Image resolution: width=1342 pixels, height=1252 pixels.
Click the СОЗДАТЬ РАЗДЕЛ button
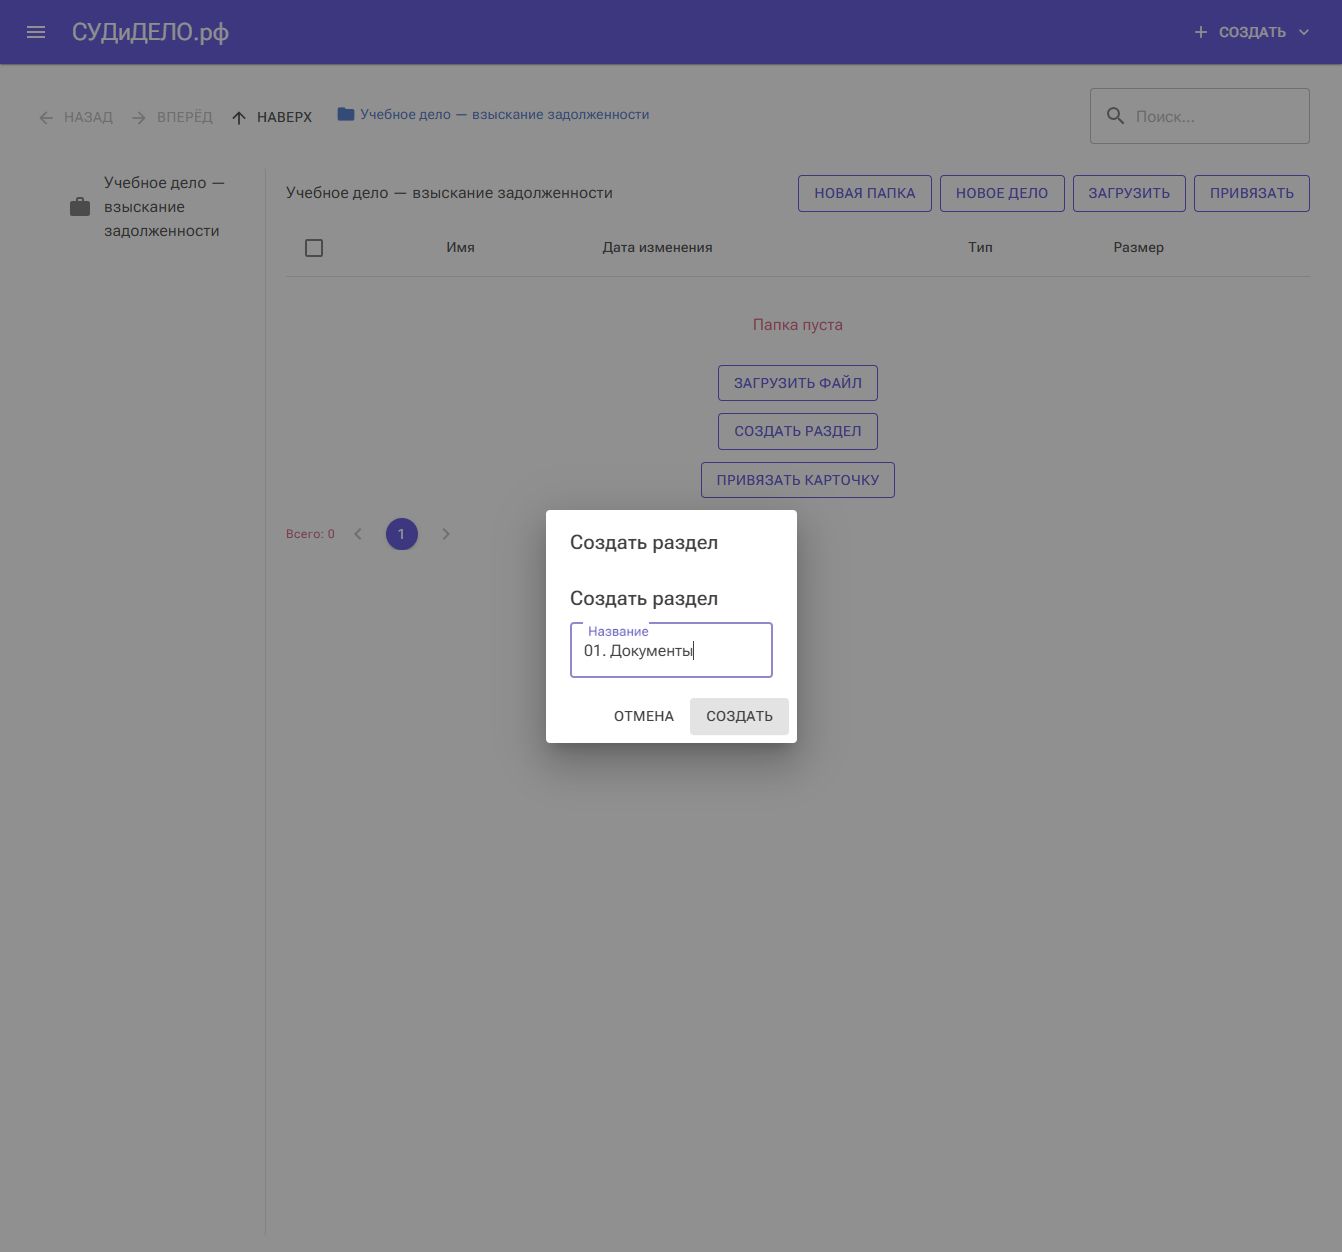798,431
